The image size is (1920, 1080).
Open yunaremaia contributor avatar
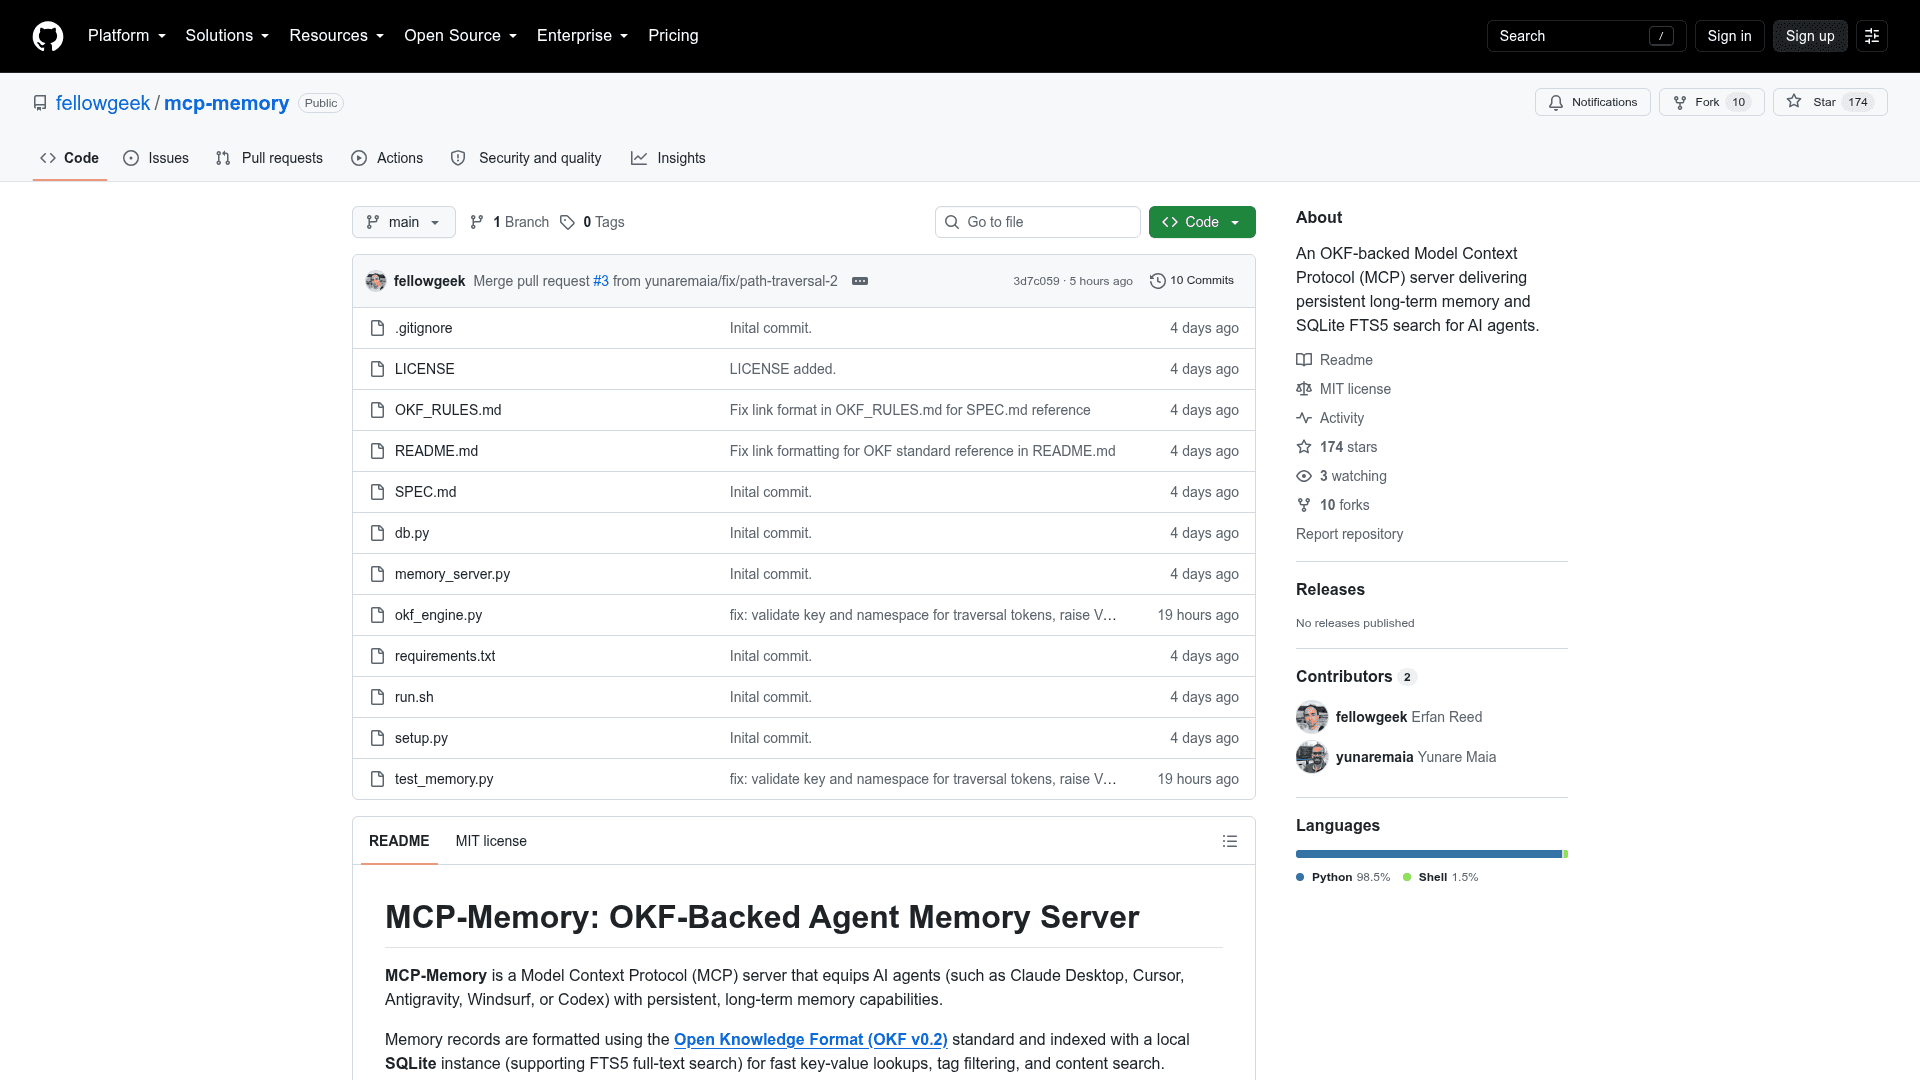1312,757
